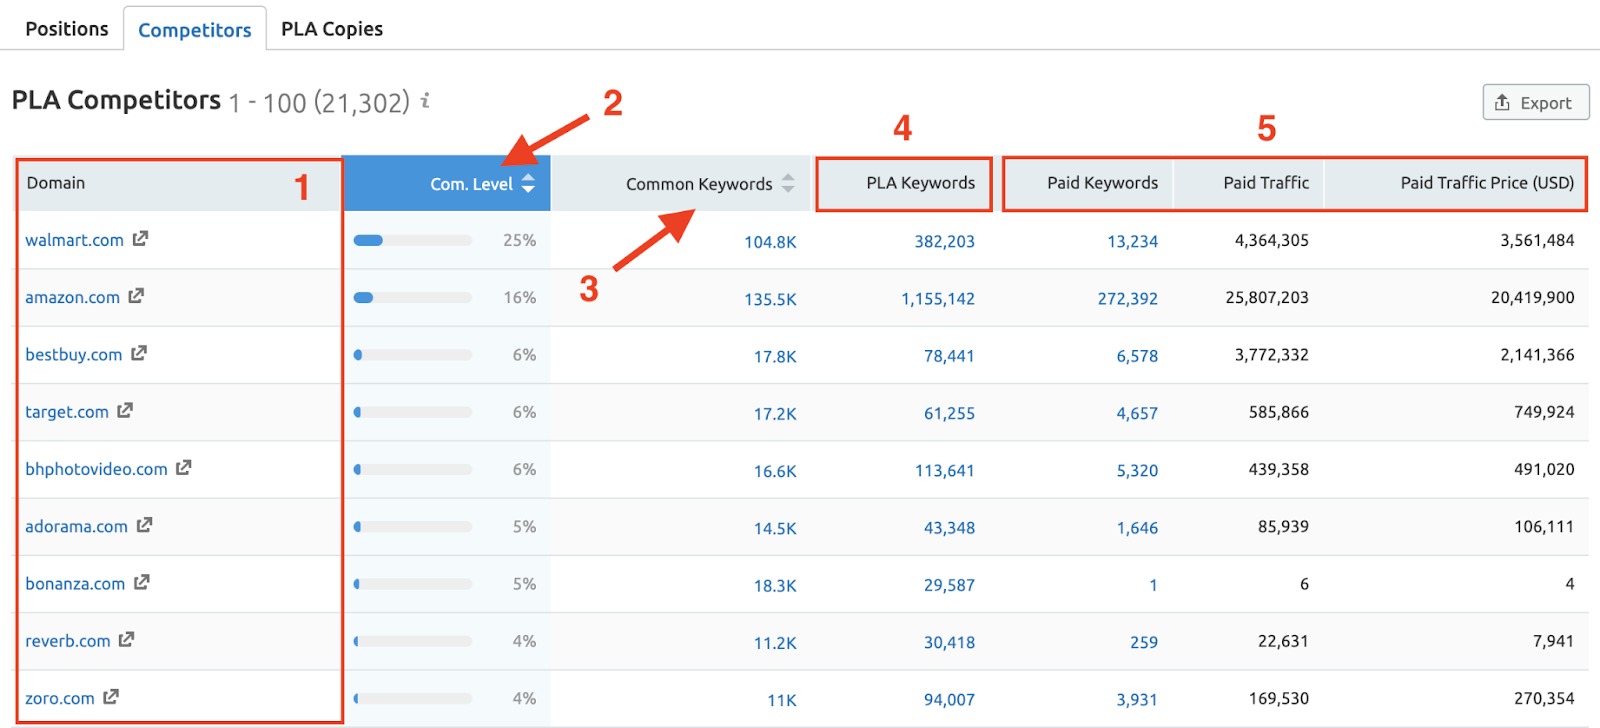This screenshot has width=1600, height=728.
Task: Open the reverb.com domain link
Action: 68,640
